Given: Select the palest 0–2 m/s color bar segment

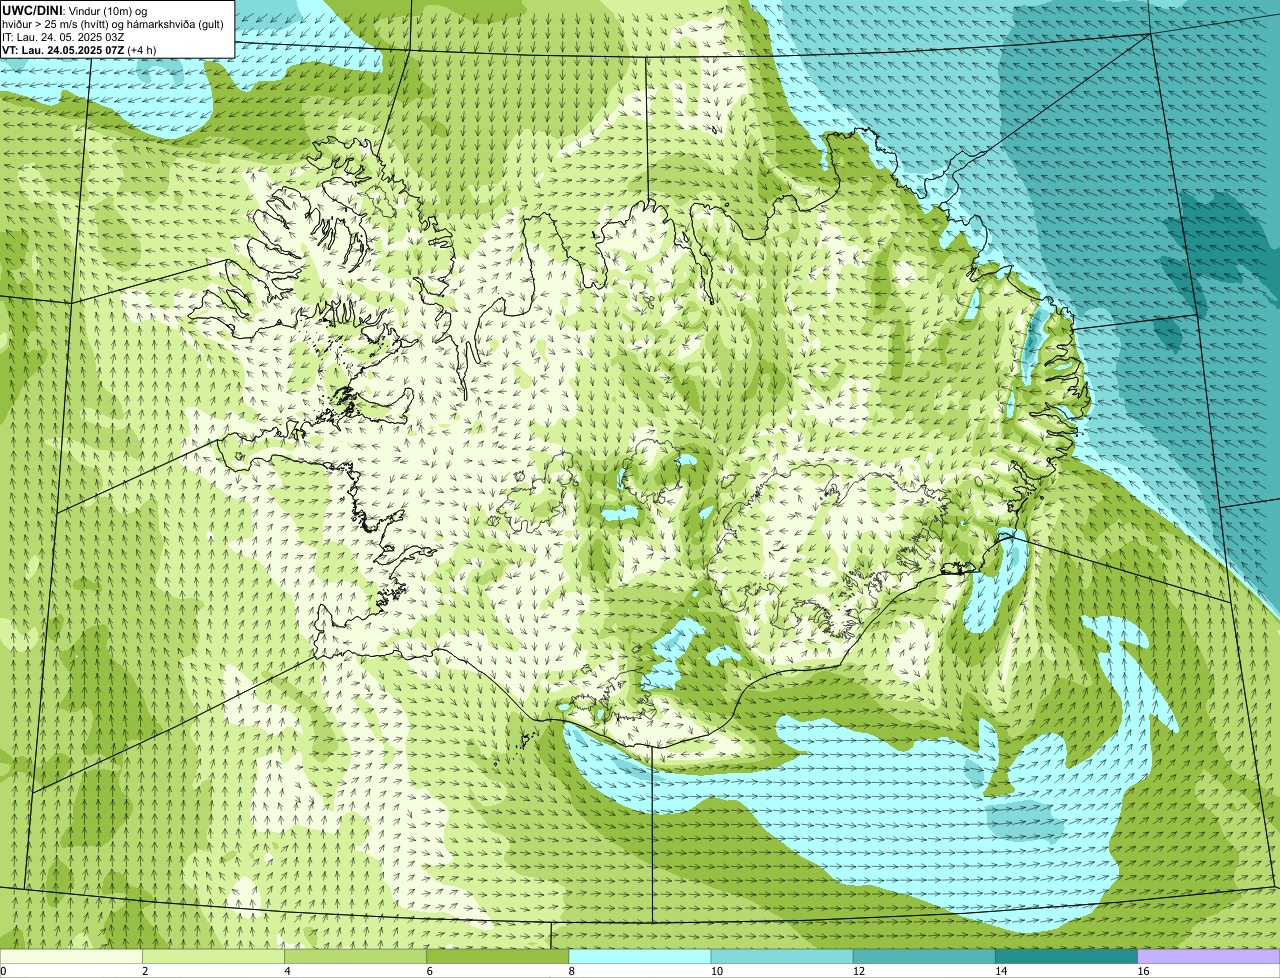Looking at the screenshot, I should pyautogui.click(x=71, y=957).
